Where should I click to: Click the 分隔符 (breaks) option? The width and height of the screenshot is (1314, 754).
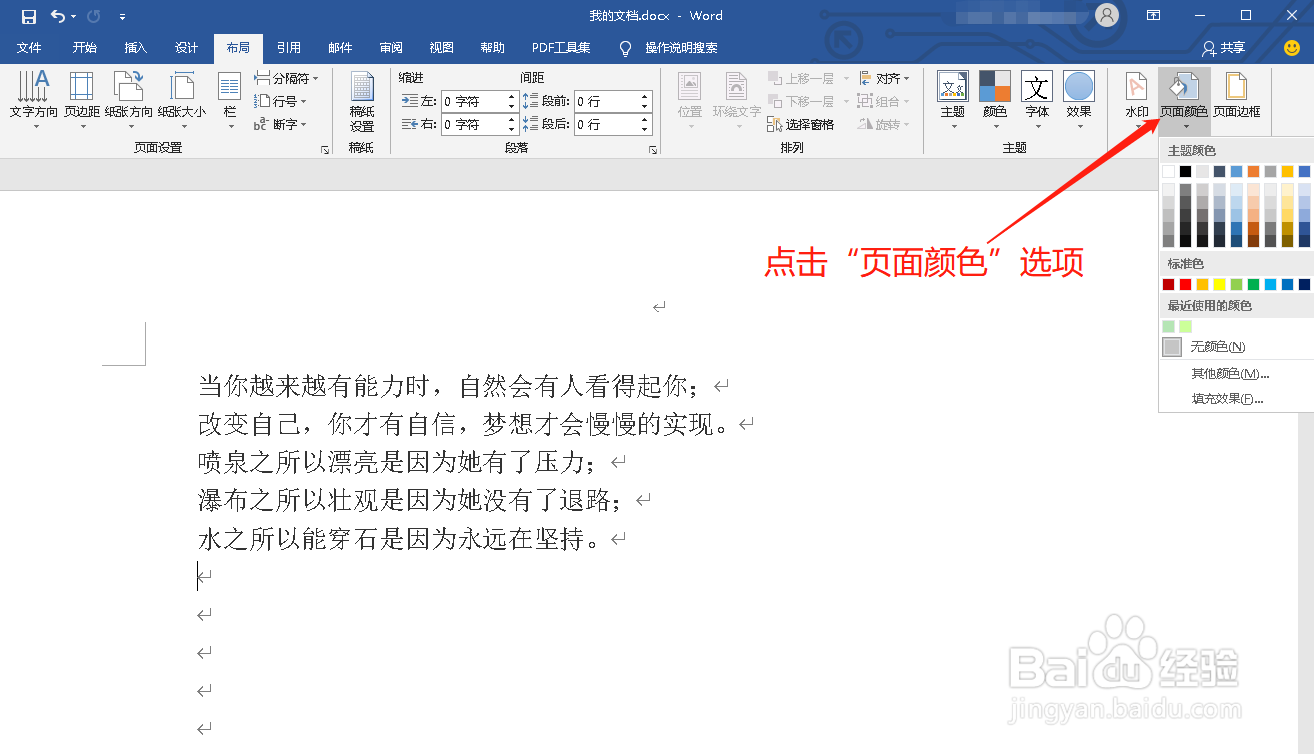(x=288, y=77)
